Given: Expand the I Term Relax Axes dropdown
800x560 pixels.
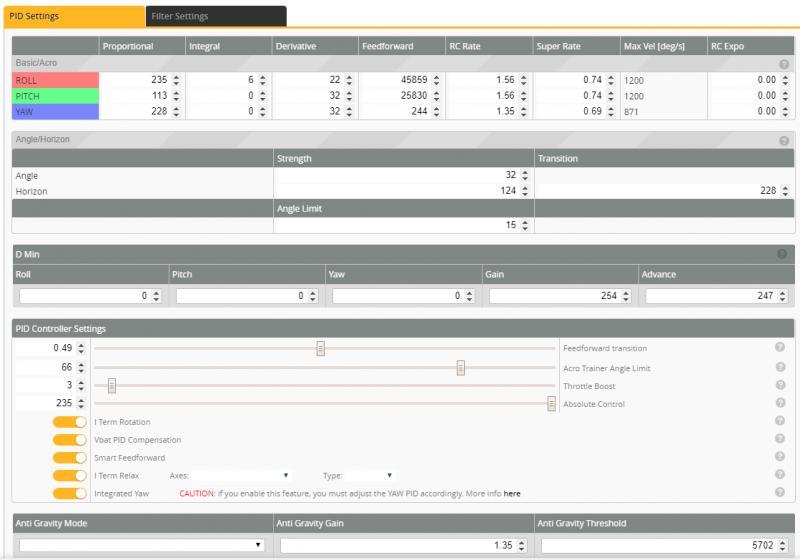Looking at the screenshot, I should [242, 476].
